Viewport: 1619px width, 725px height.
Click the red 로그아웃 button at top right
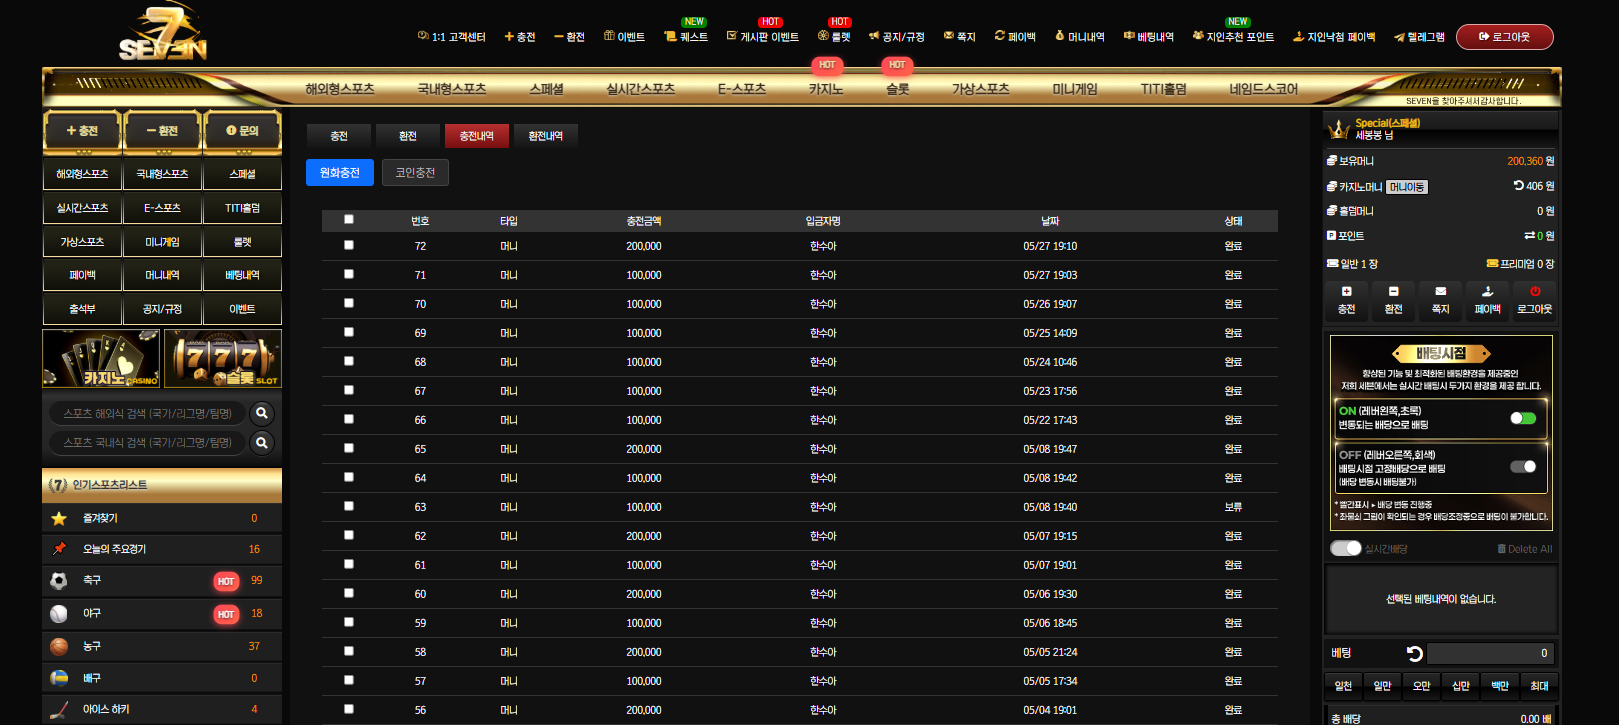[x=1505, y=37]
